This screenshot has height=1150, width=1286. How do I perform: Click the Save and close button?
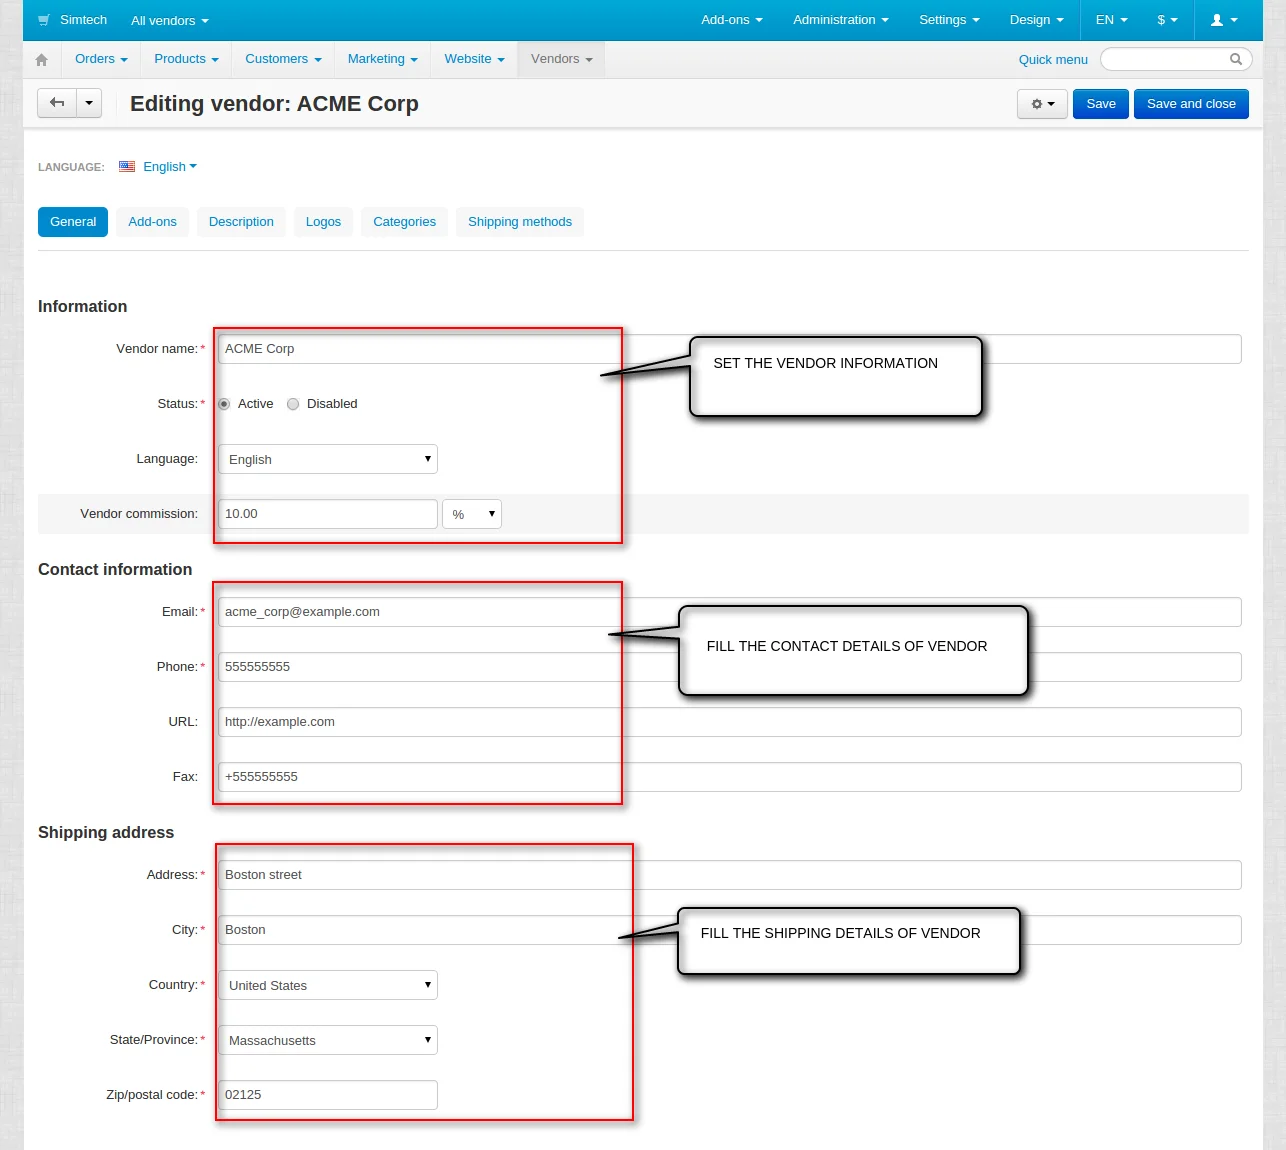pos(1190,104)
